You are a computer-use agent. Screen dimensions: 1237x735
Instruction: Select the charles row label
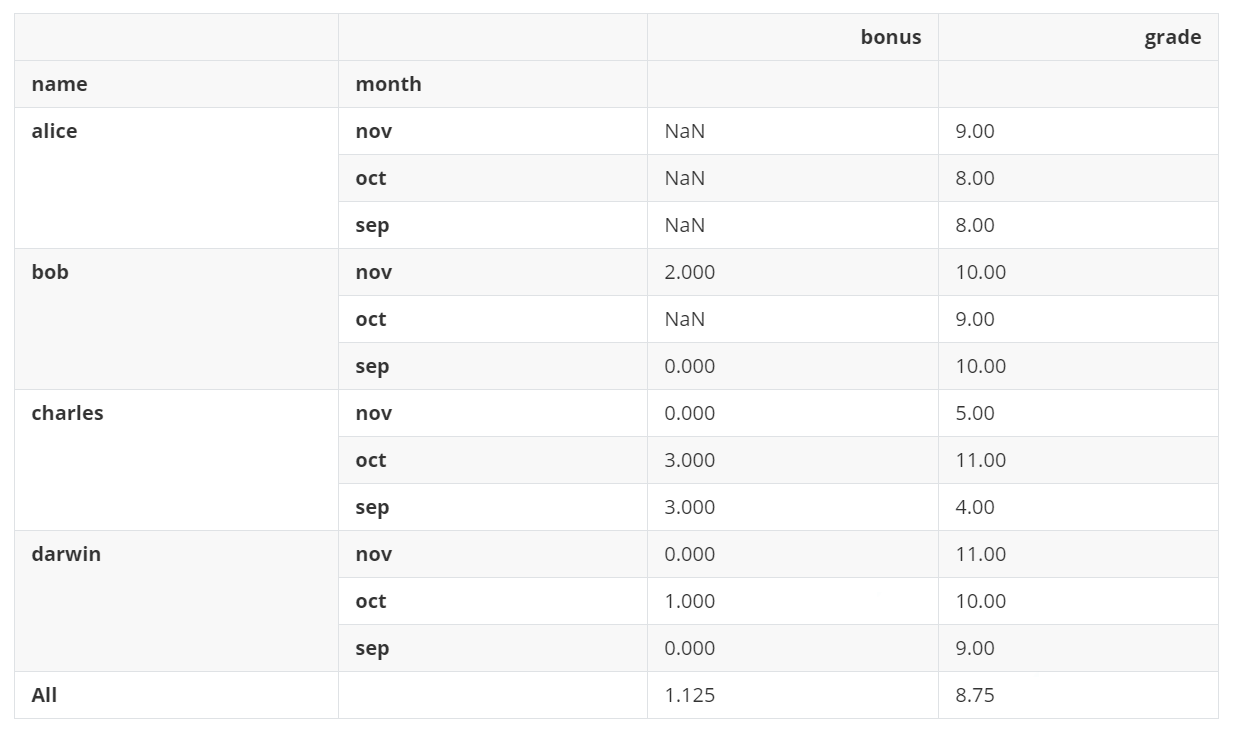point(67,414)
